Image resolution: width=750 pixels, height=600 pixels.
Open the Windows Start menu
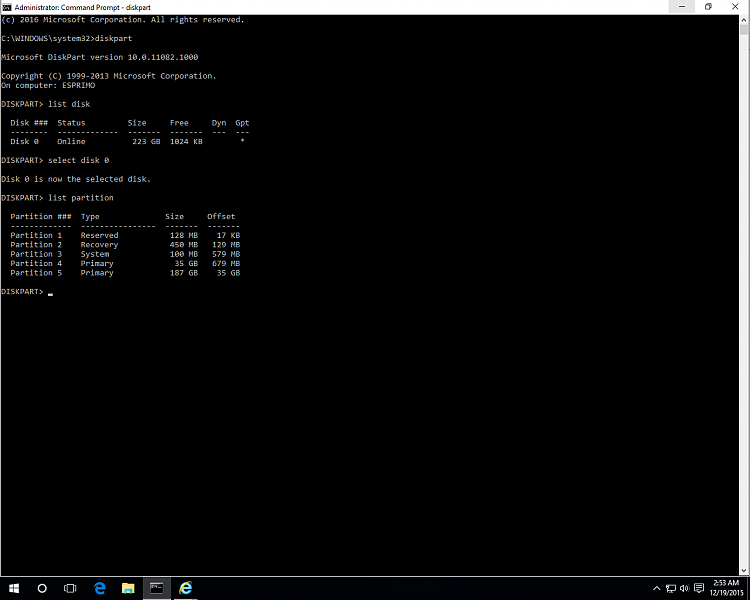(x=13, y=588)
